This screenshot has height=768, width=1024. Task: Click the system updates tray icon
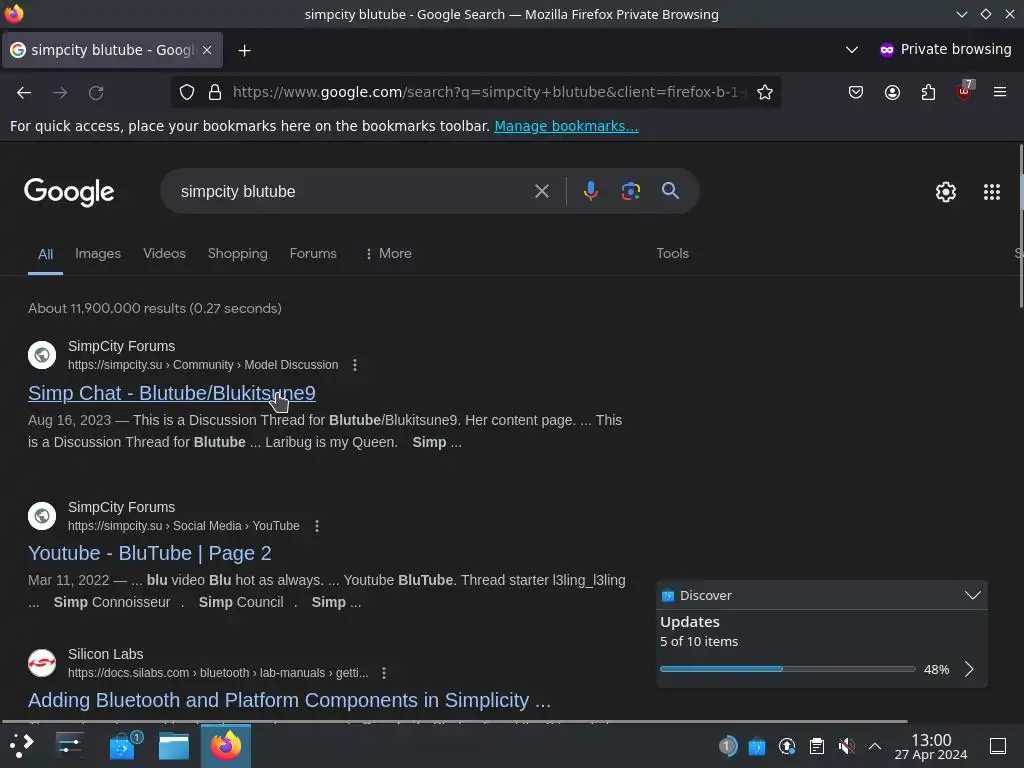coord(787,746)
